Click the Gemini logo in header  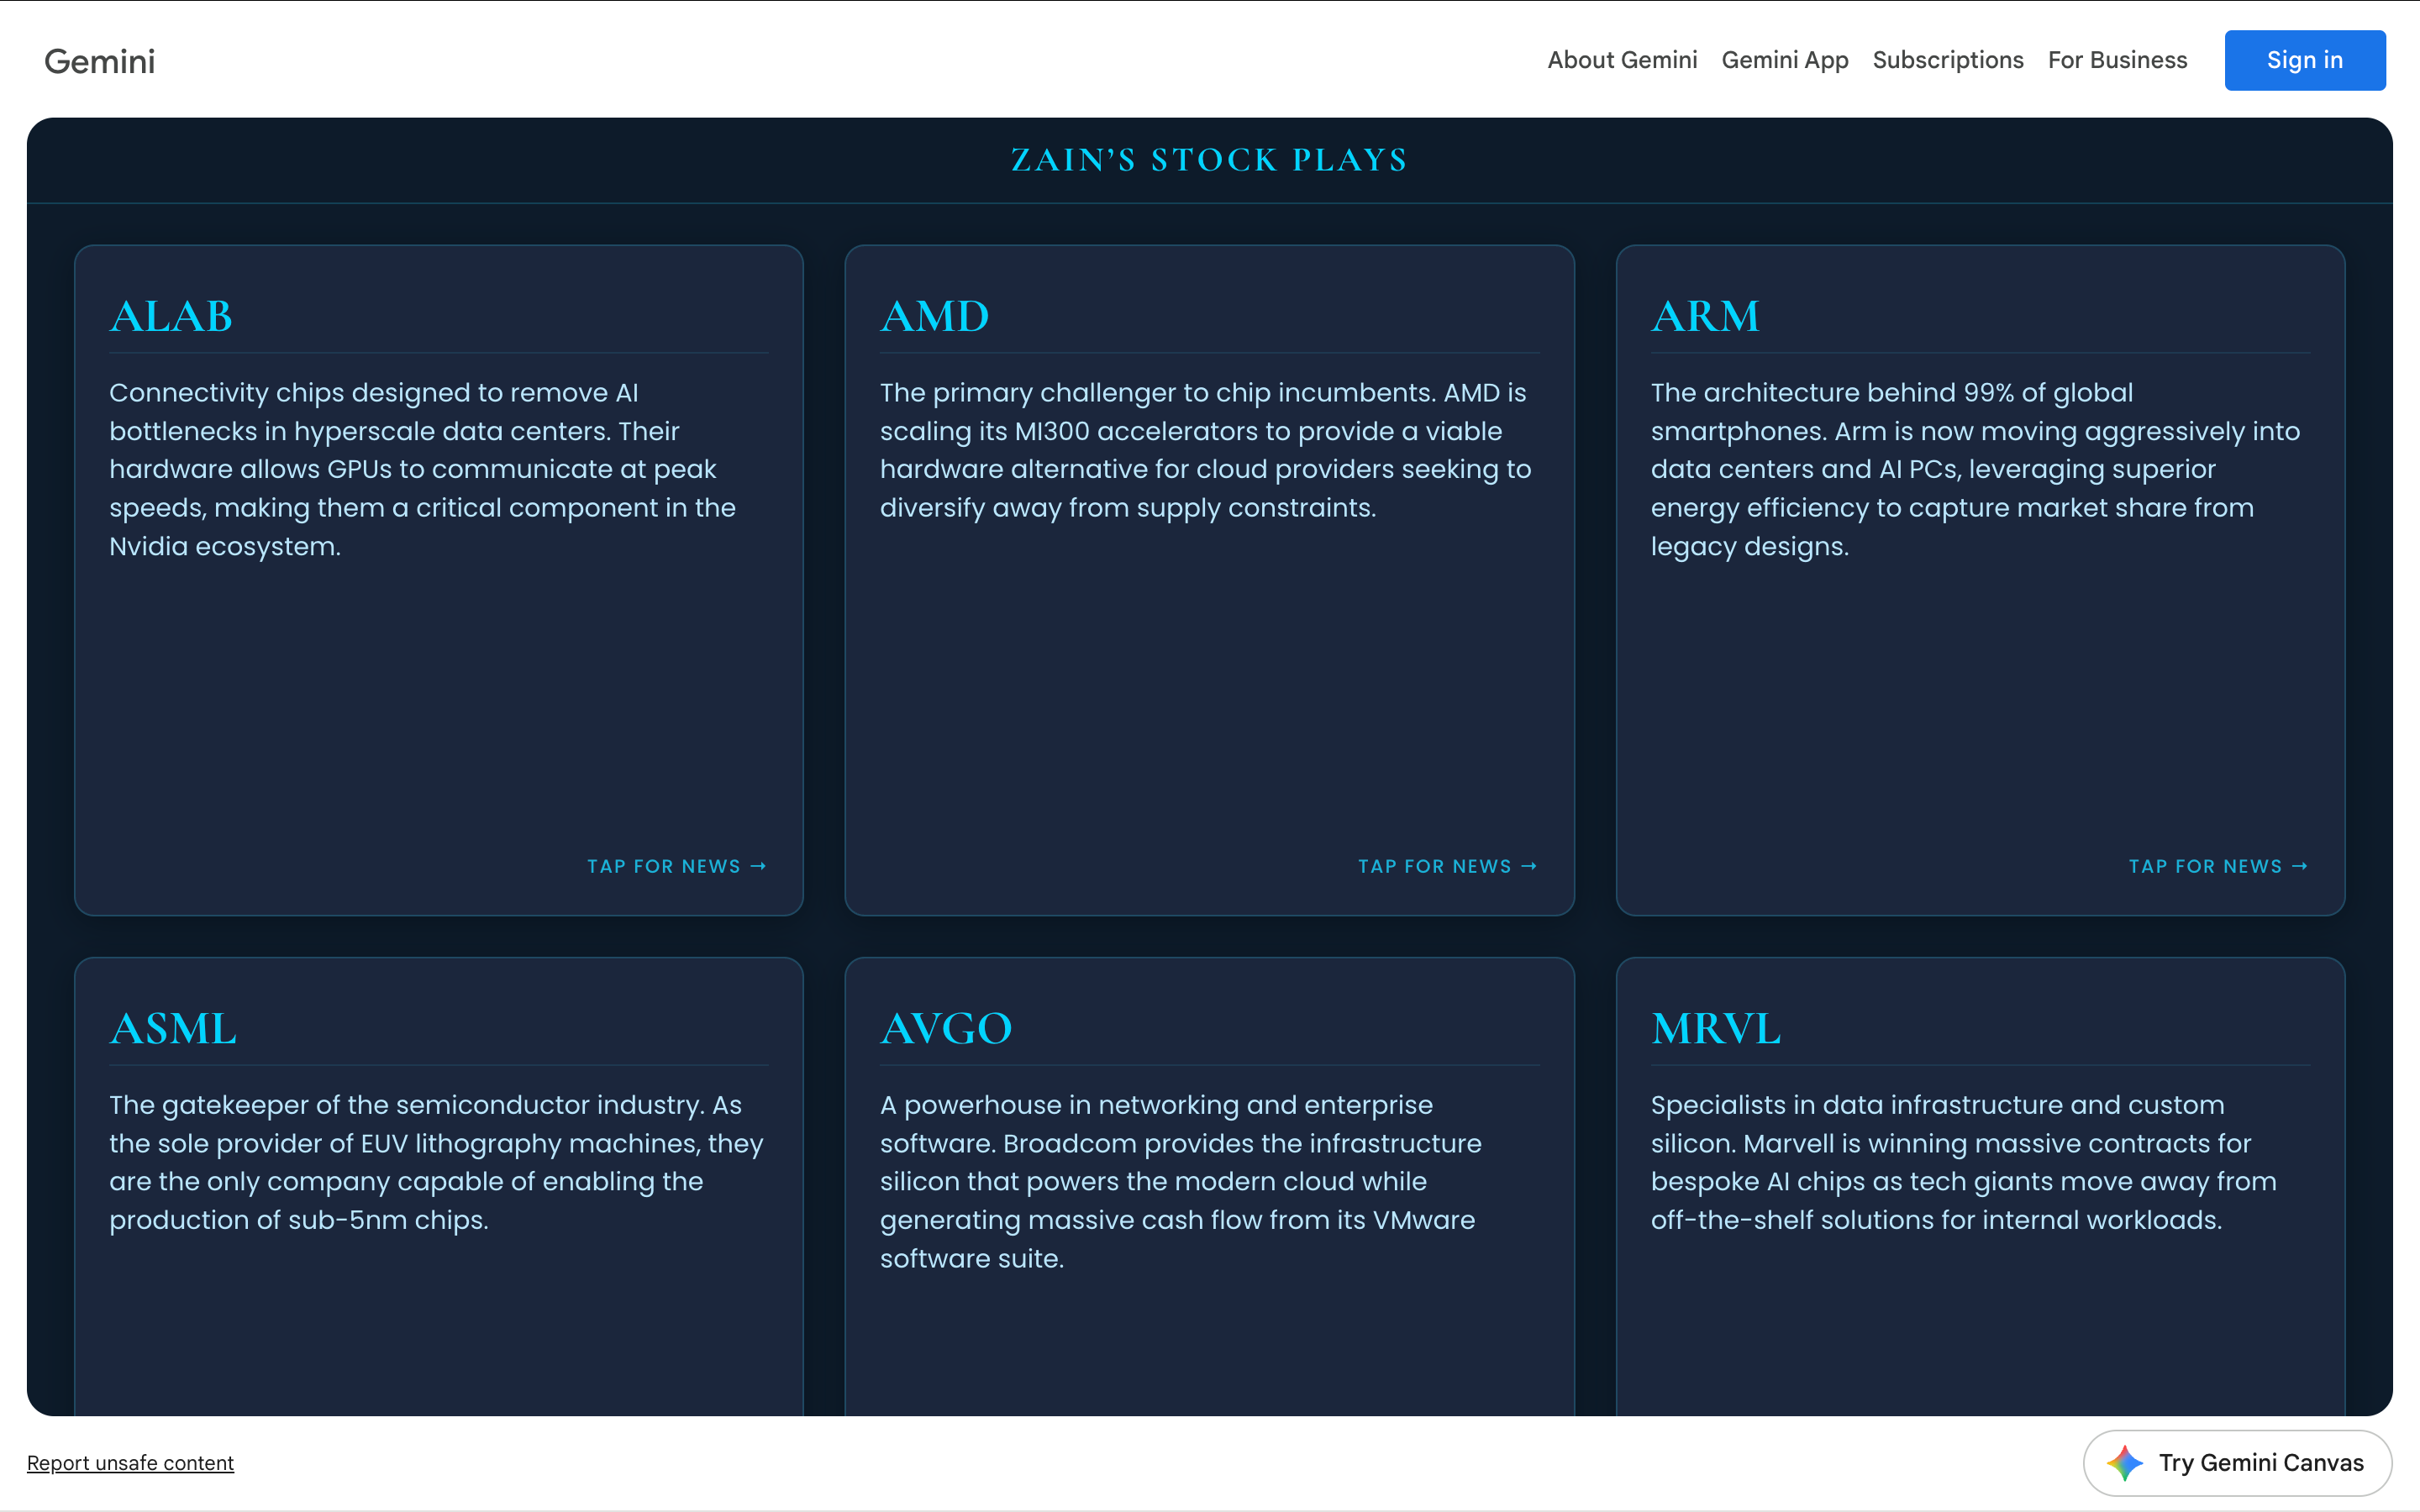click(99, 61)
